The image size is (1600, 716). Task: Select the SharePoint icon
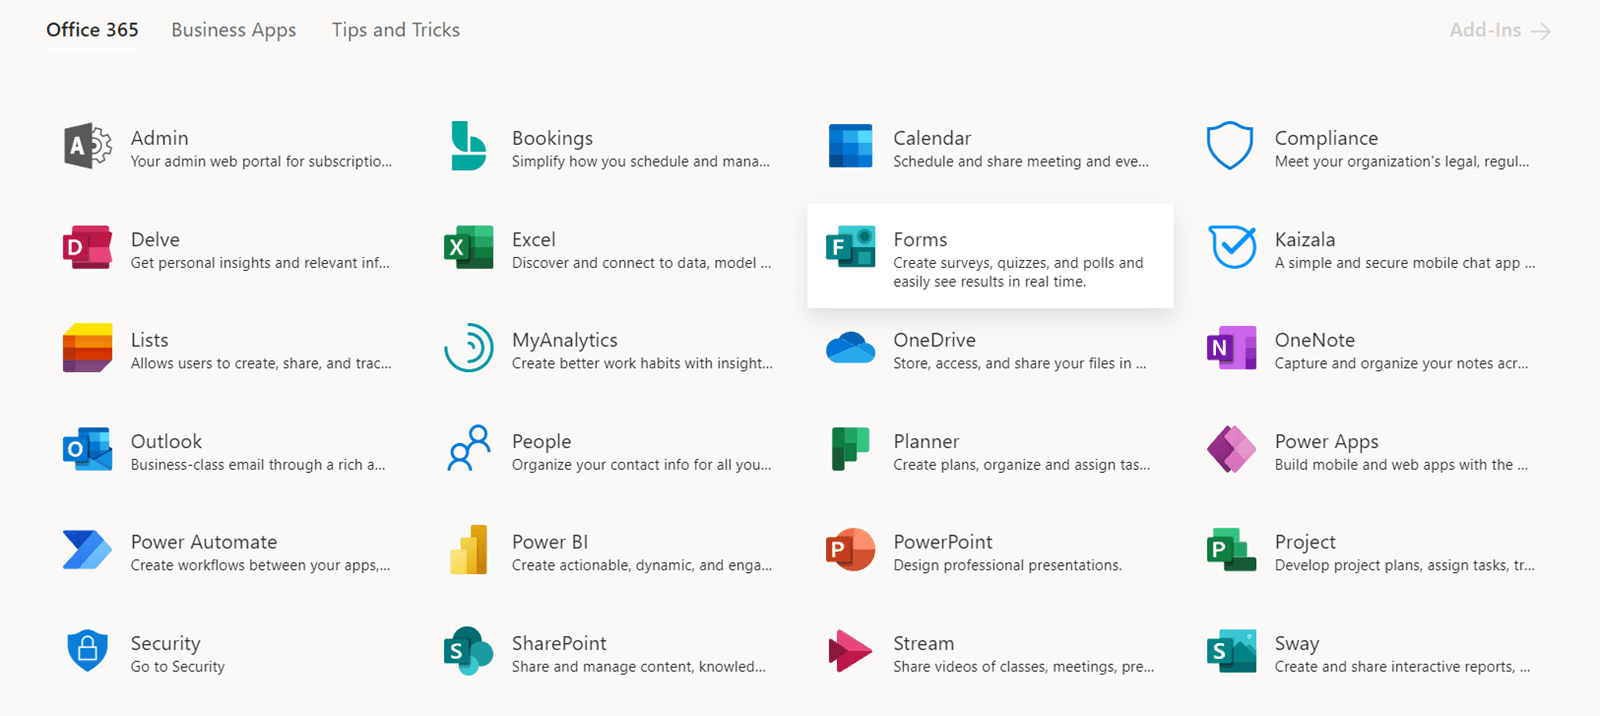click(x=468, y=652)
